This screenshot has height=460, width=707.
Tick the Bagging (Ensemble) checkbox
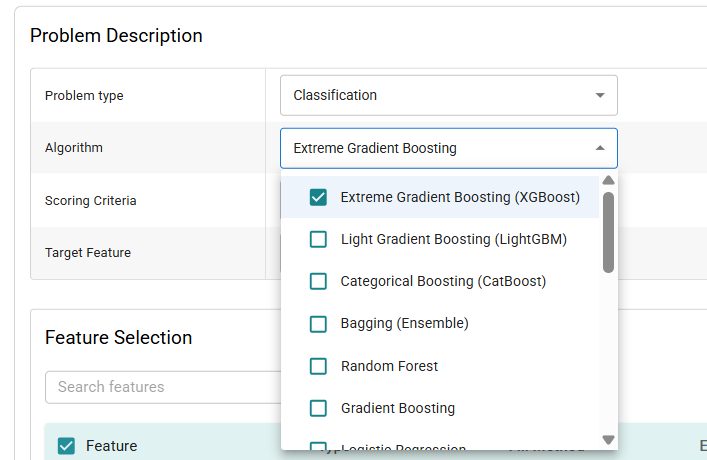coord(318,323)
